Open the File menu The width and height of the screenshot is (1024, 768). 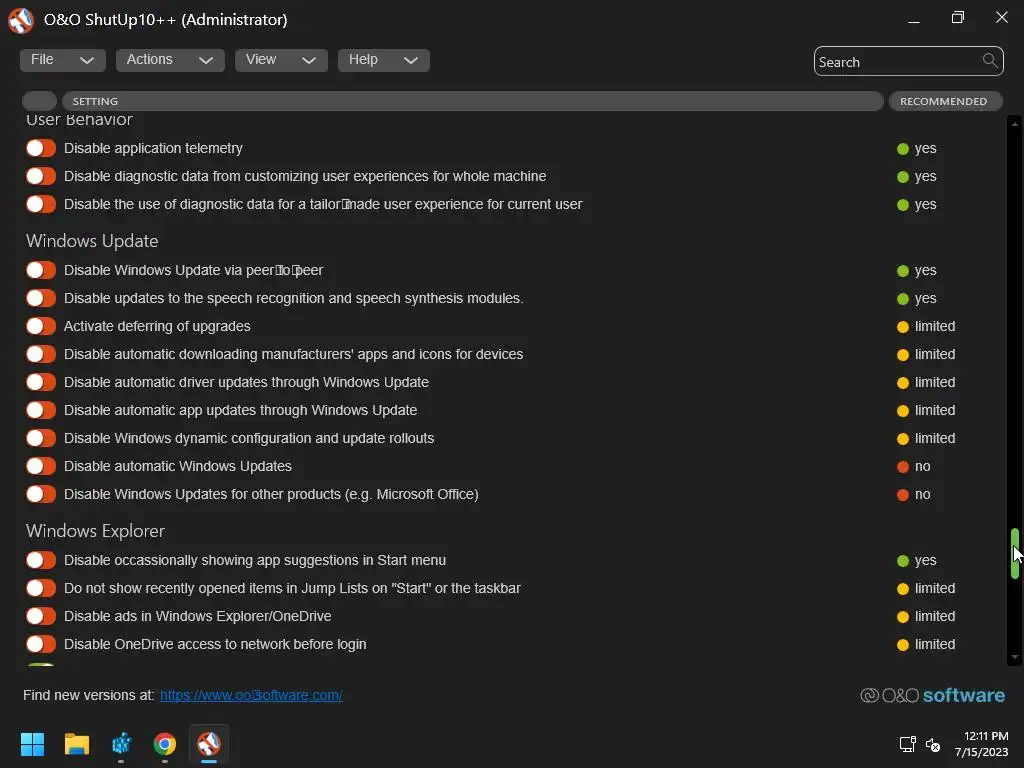coord(62,60)
